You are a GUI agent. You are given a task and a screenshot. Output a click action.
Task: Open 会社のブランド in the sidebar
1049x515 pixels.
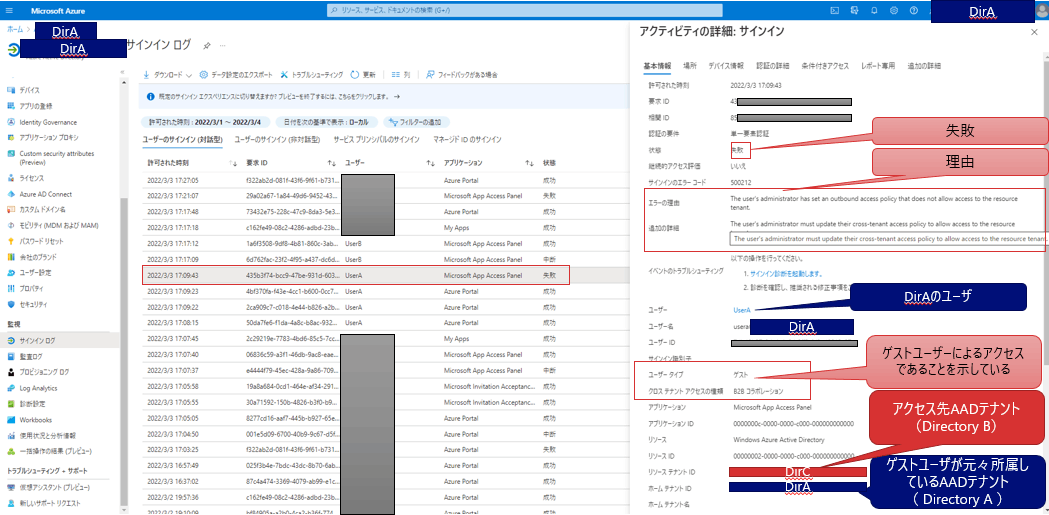[37, 257]
